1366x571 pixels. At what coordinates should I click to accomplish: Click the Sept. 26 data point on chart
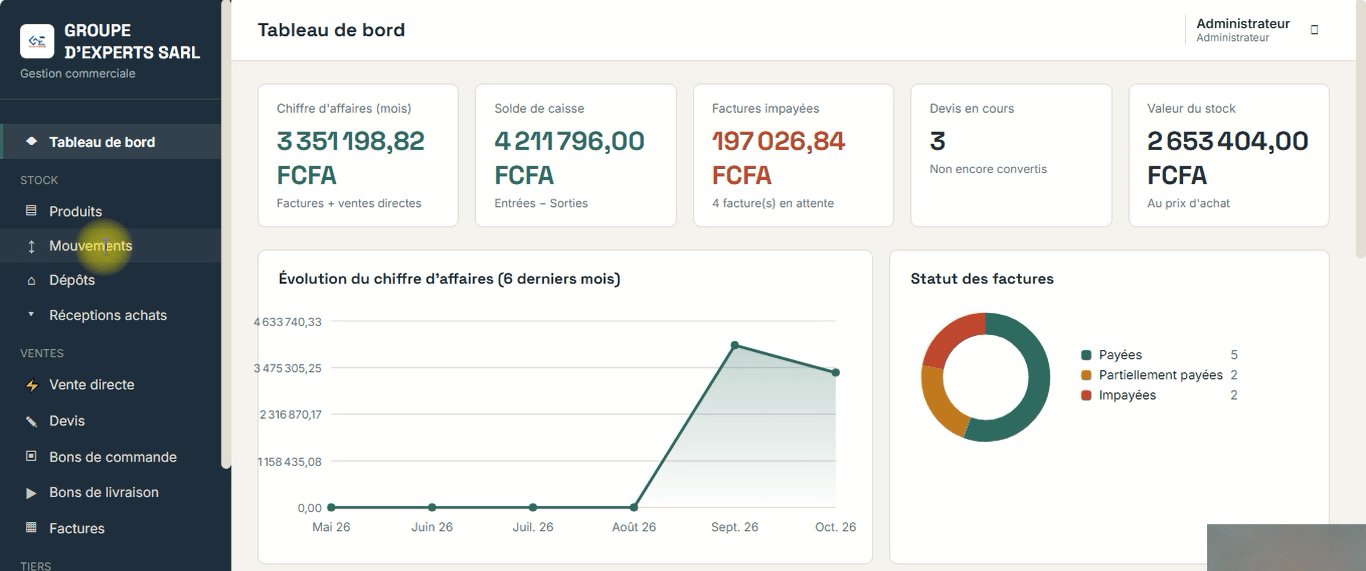tap(735, 345)
